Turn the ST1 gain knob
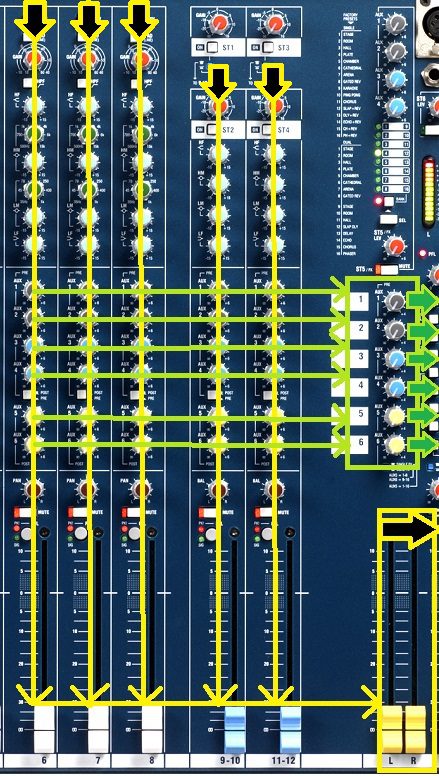This screenshot has height=776, width=439. (x=219, y=23)
